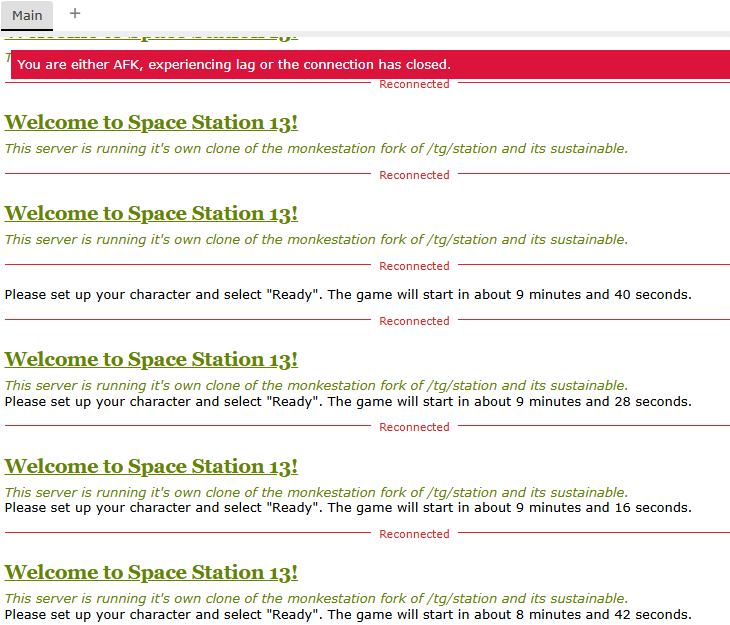The image size is (730, 625).
Task: Open the Welcome heading link directly below the red banner
Action: click(x=151, y=123)
